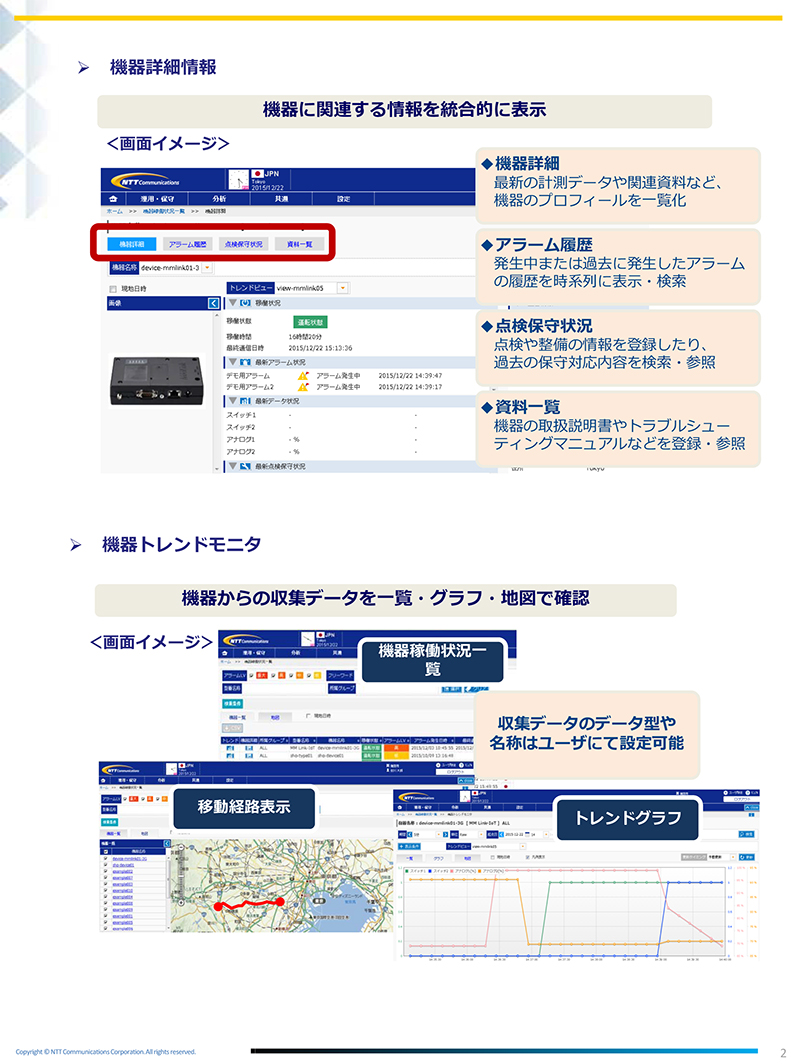
Task: Click the alarm warning icon for デモ用アラーム
Action: tap(303, 375)
